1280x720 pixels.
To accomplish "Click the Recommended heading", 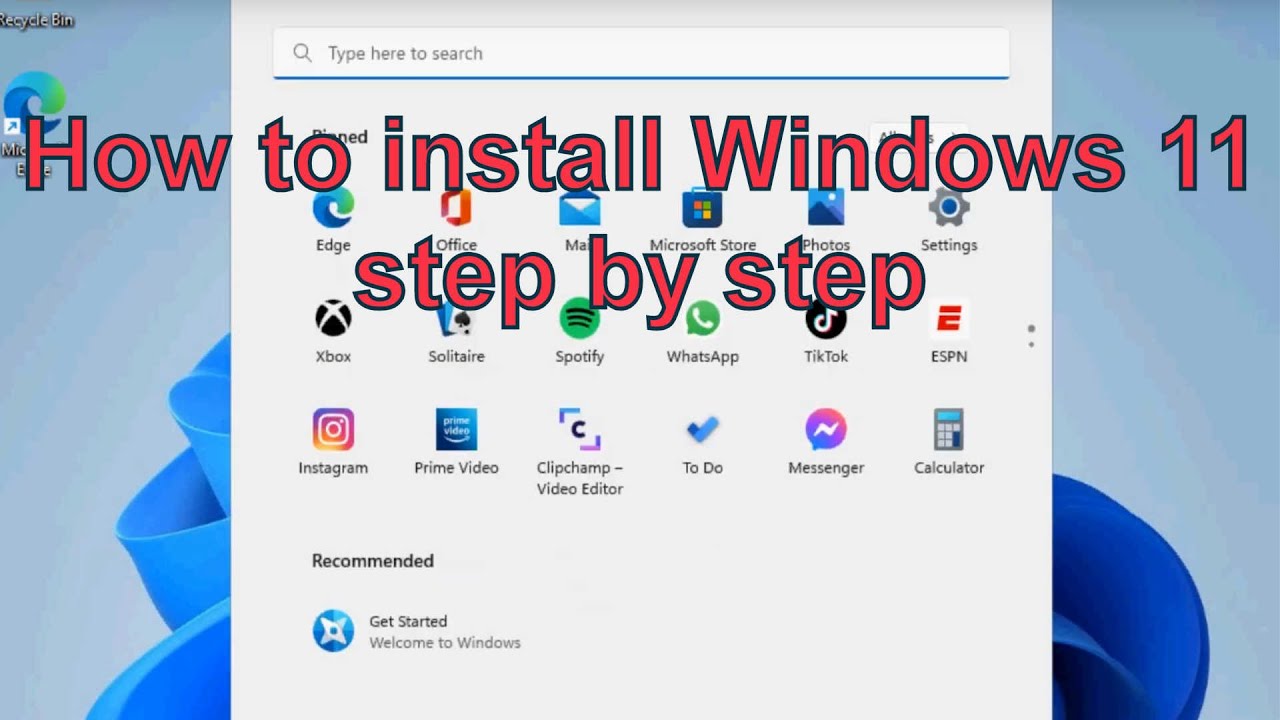I will (x=372, y=561).
